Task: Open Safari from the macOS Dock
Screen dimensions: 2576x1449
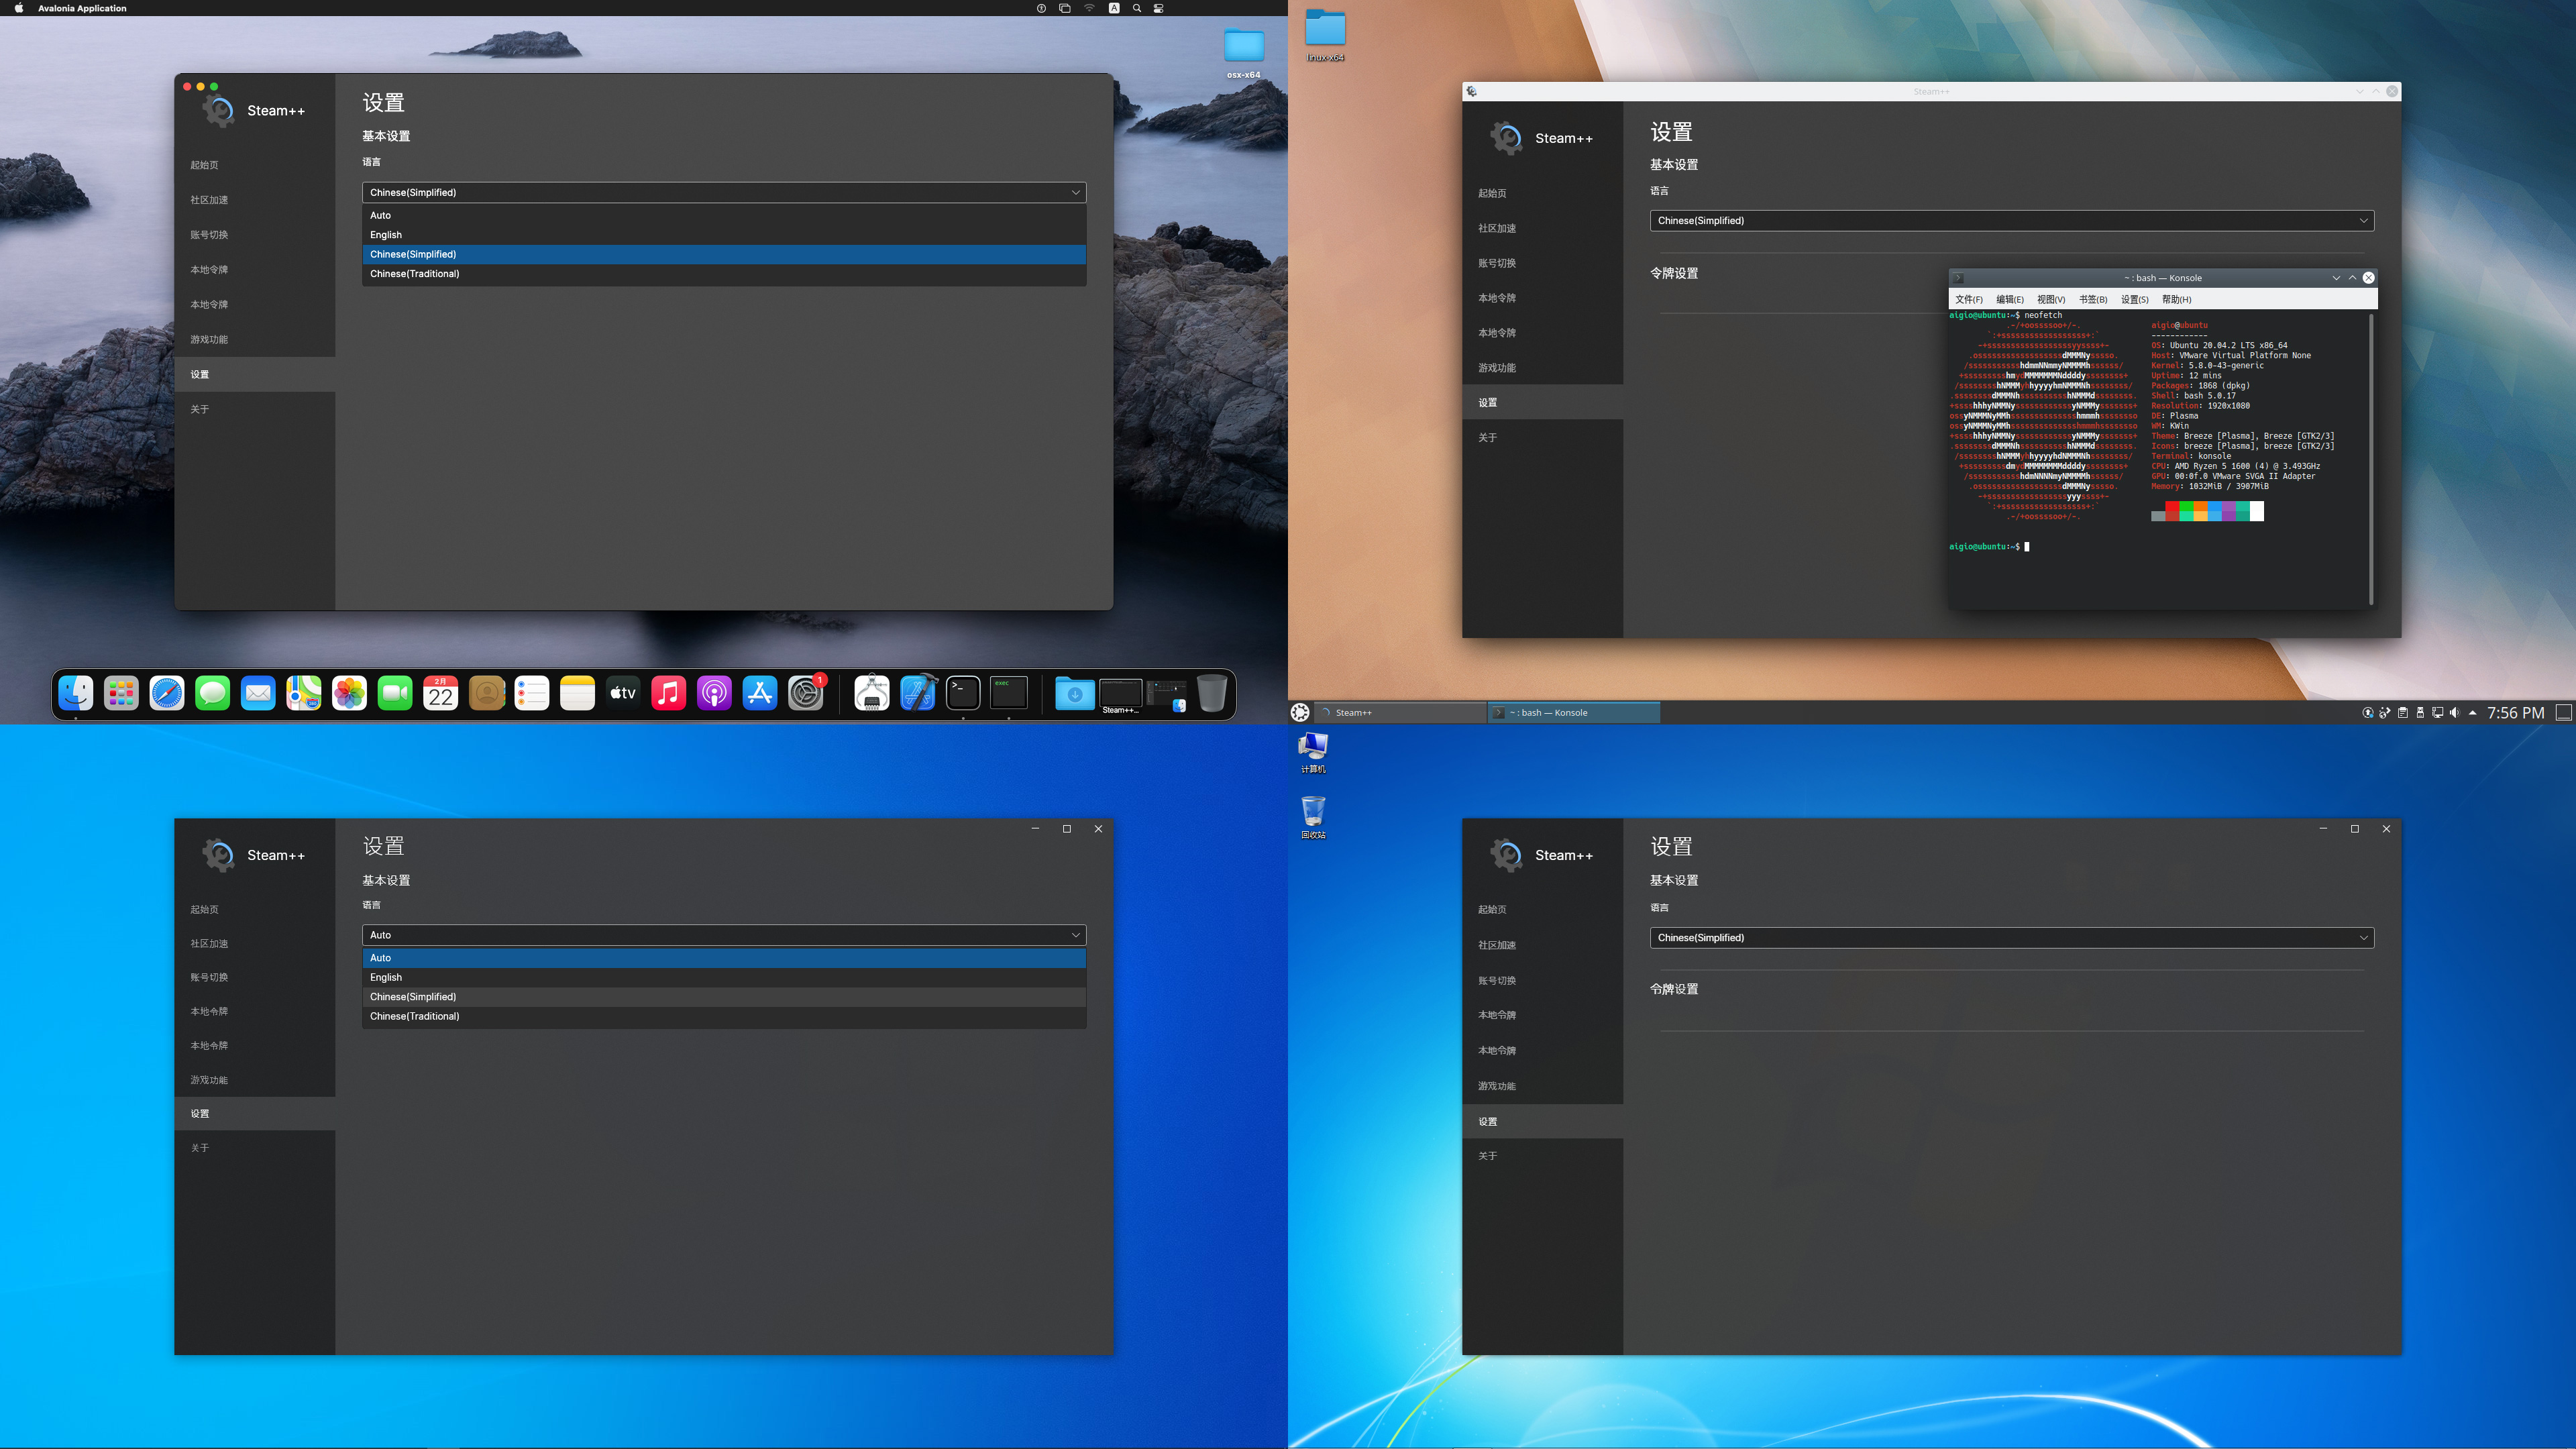Action: tap(167, 693)
